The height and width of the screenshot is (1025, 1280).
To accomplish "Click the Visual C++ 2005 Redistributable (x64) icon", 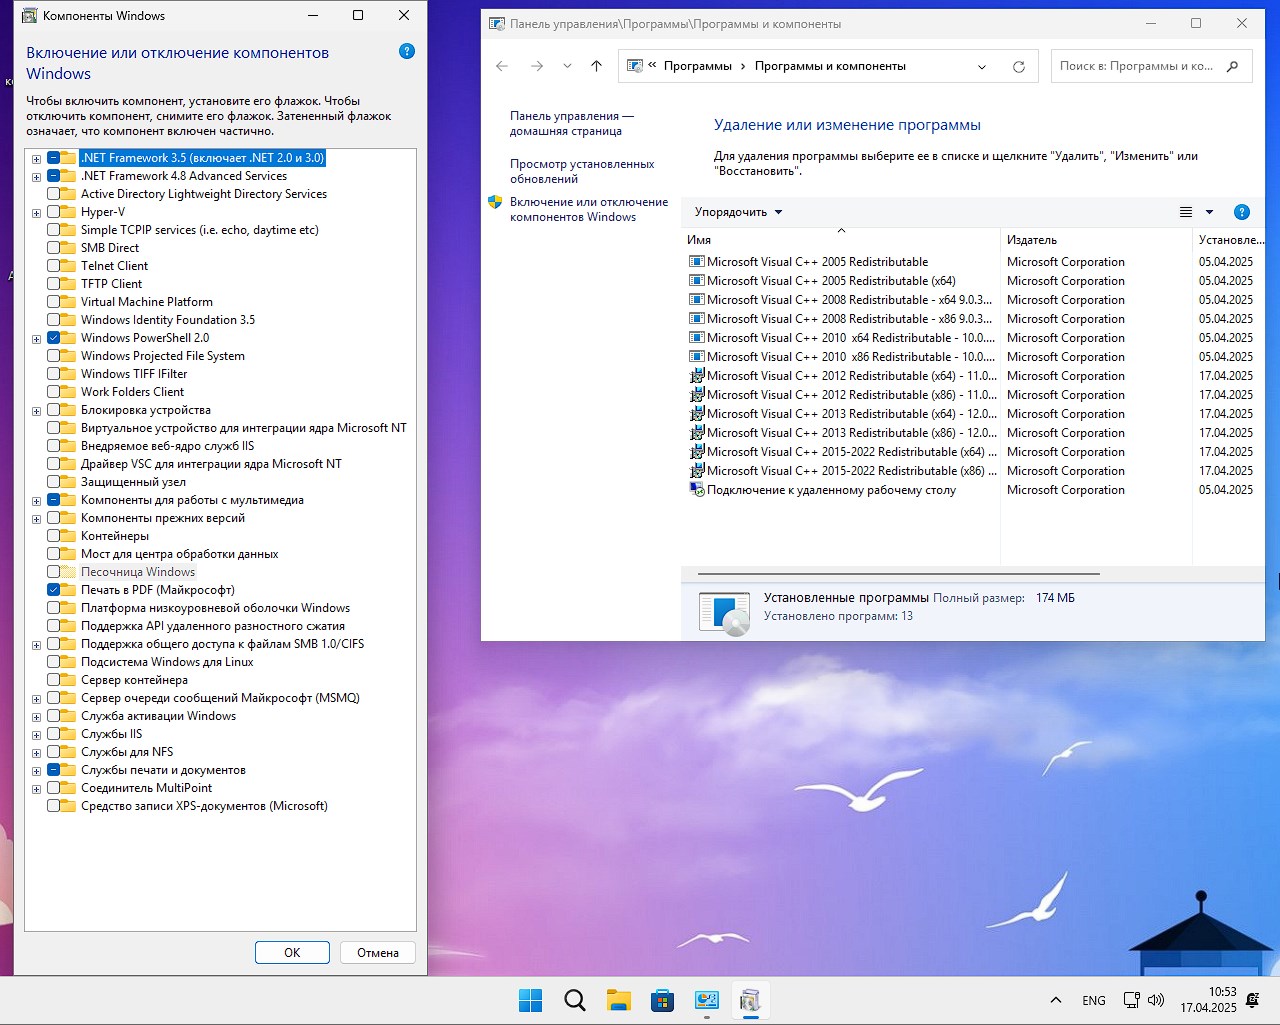I will (697, 281).
